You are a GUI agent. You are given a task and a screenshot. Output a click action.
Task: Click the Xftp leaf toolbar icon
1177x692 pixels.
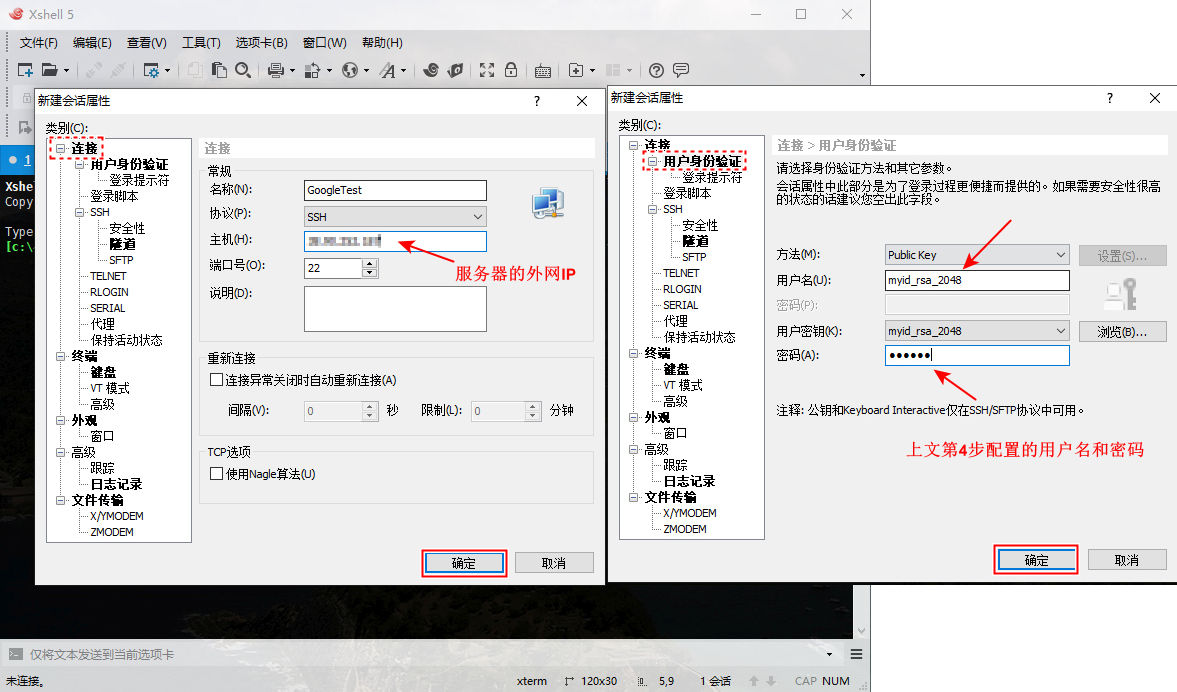pos(455,70)
